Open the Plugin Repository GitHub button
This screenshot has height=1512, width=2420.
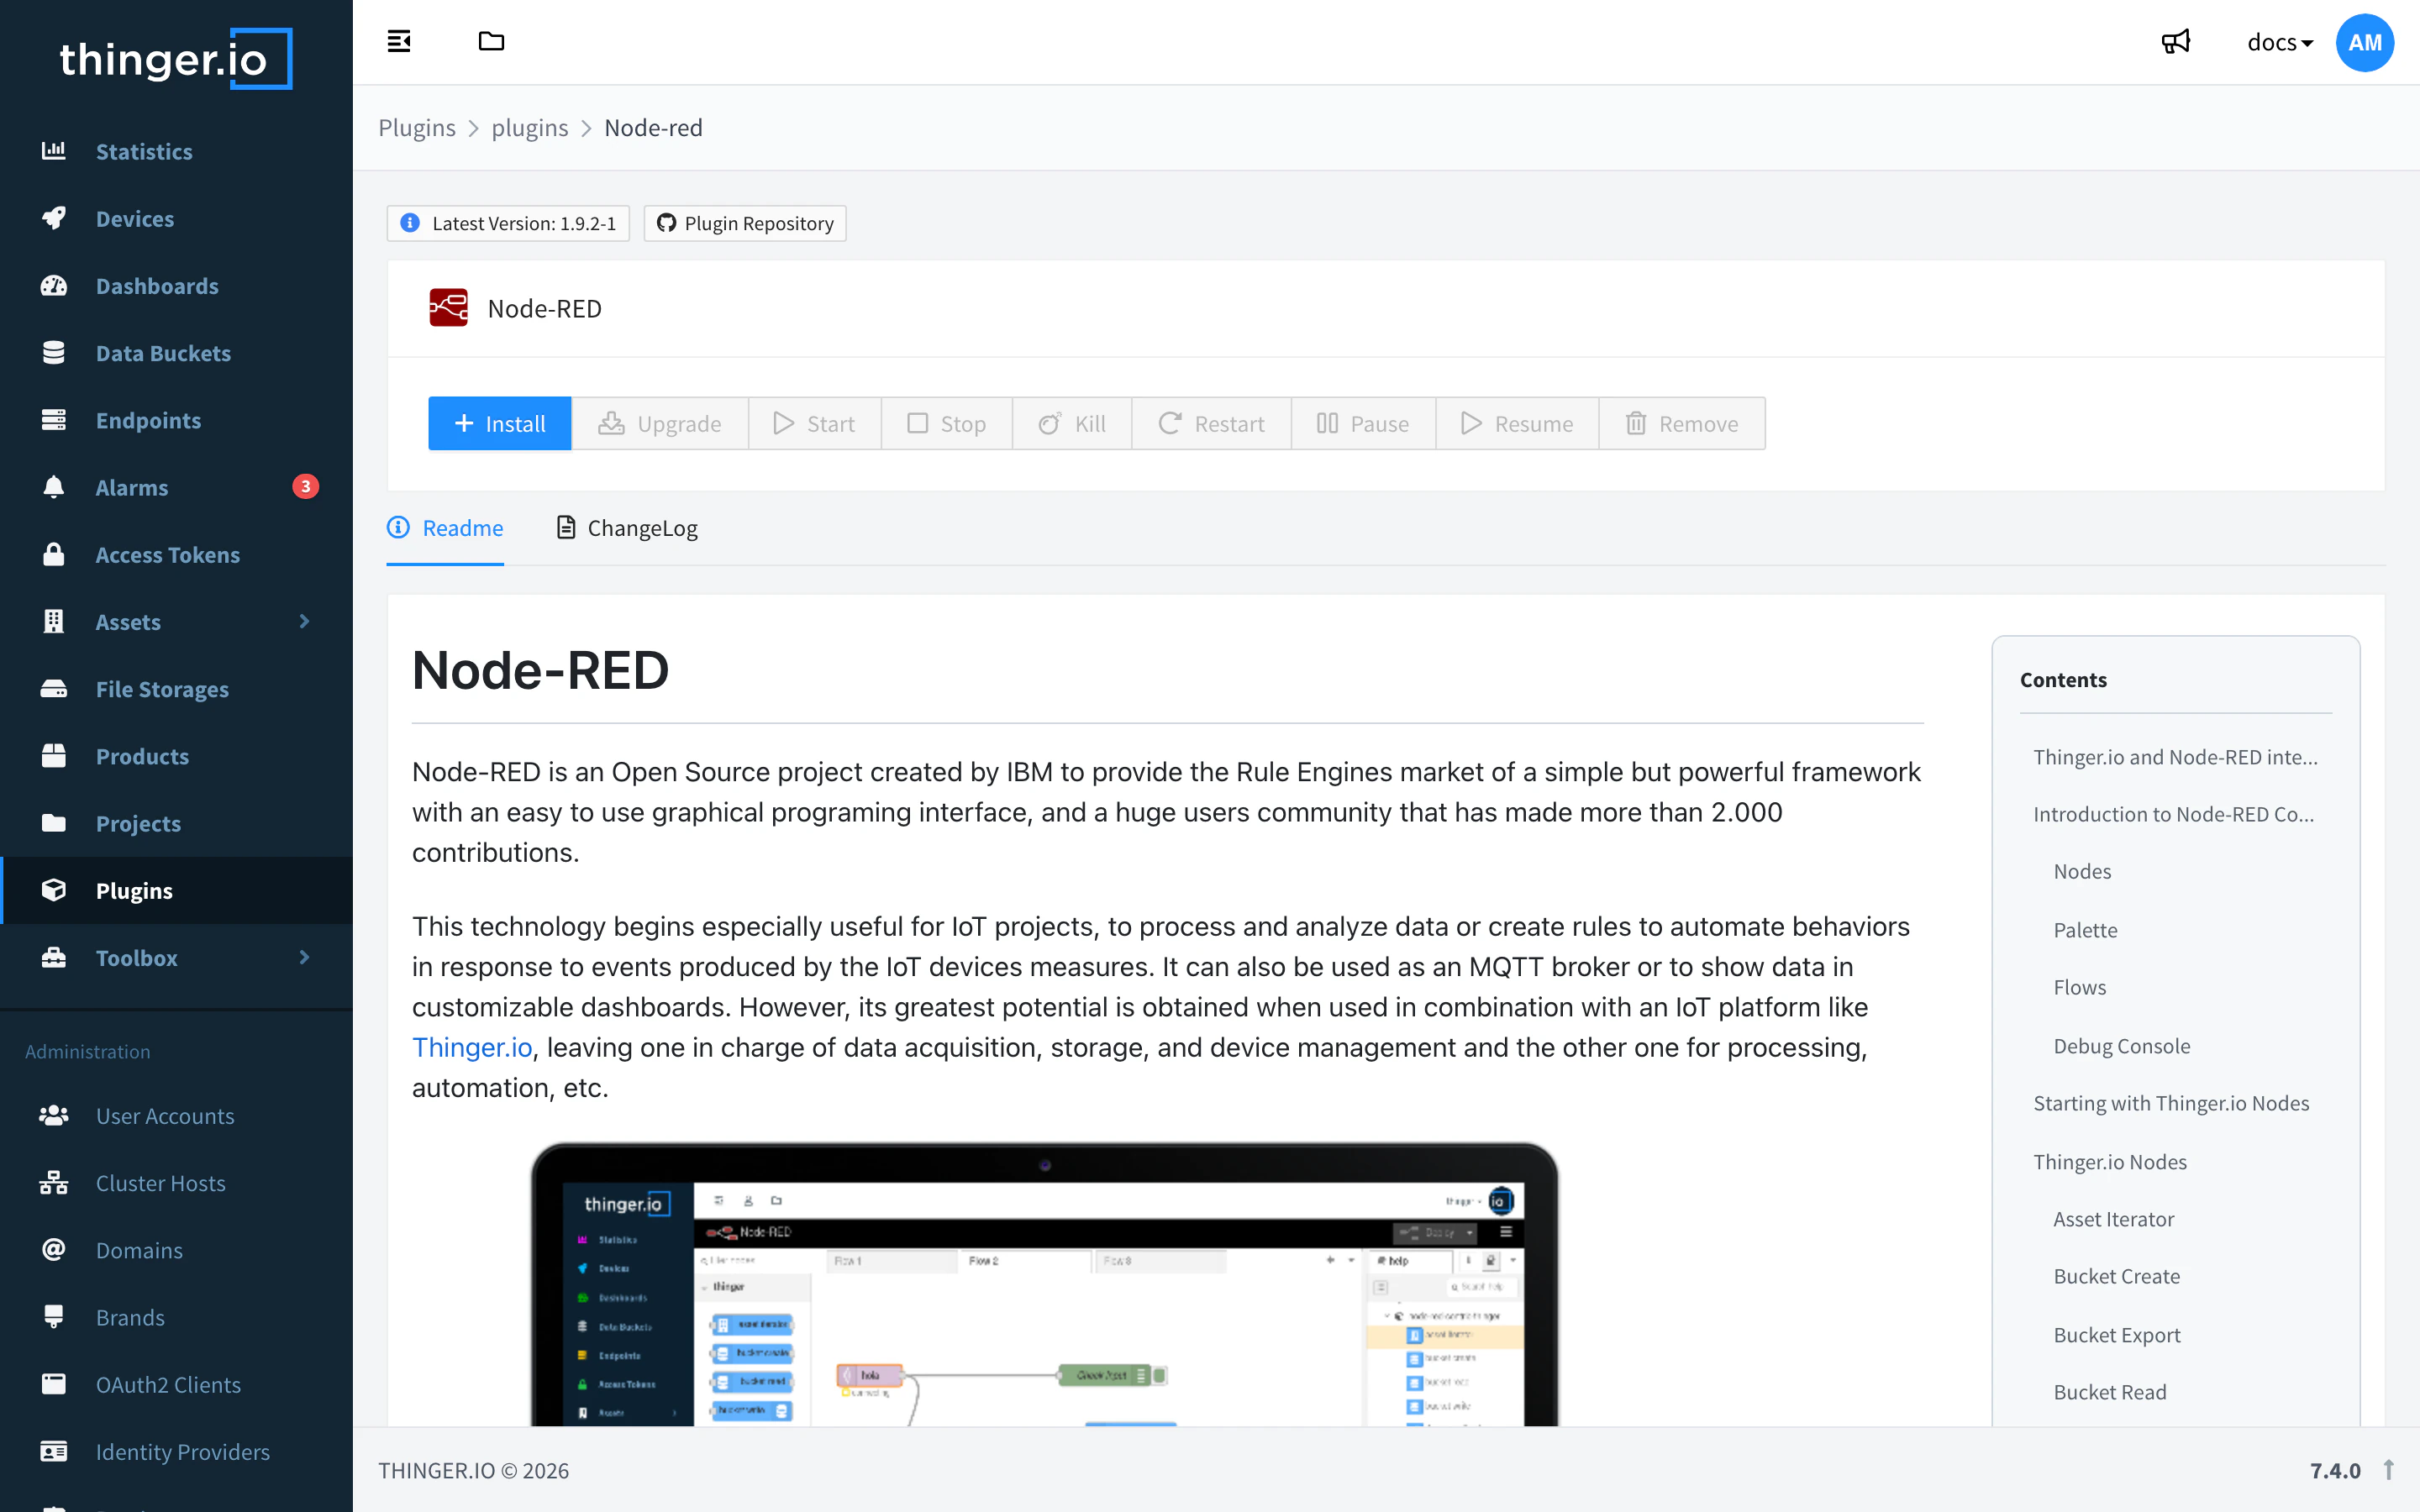coord(745,223)
